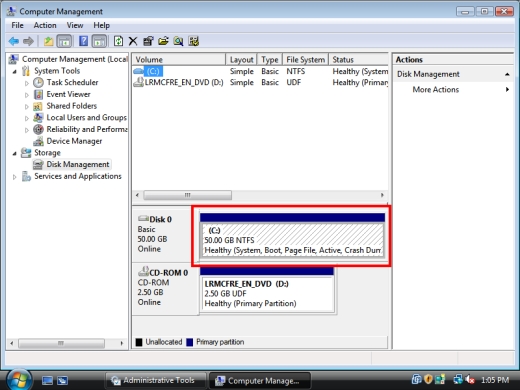
Task: Click the console tree horizontal scrollbar thumb
Action: 61,343
